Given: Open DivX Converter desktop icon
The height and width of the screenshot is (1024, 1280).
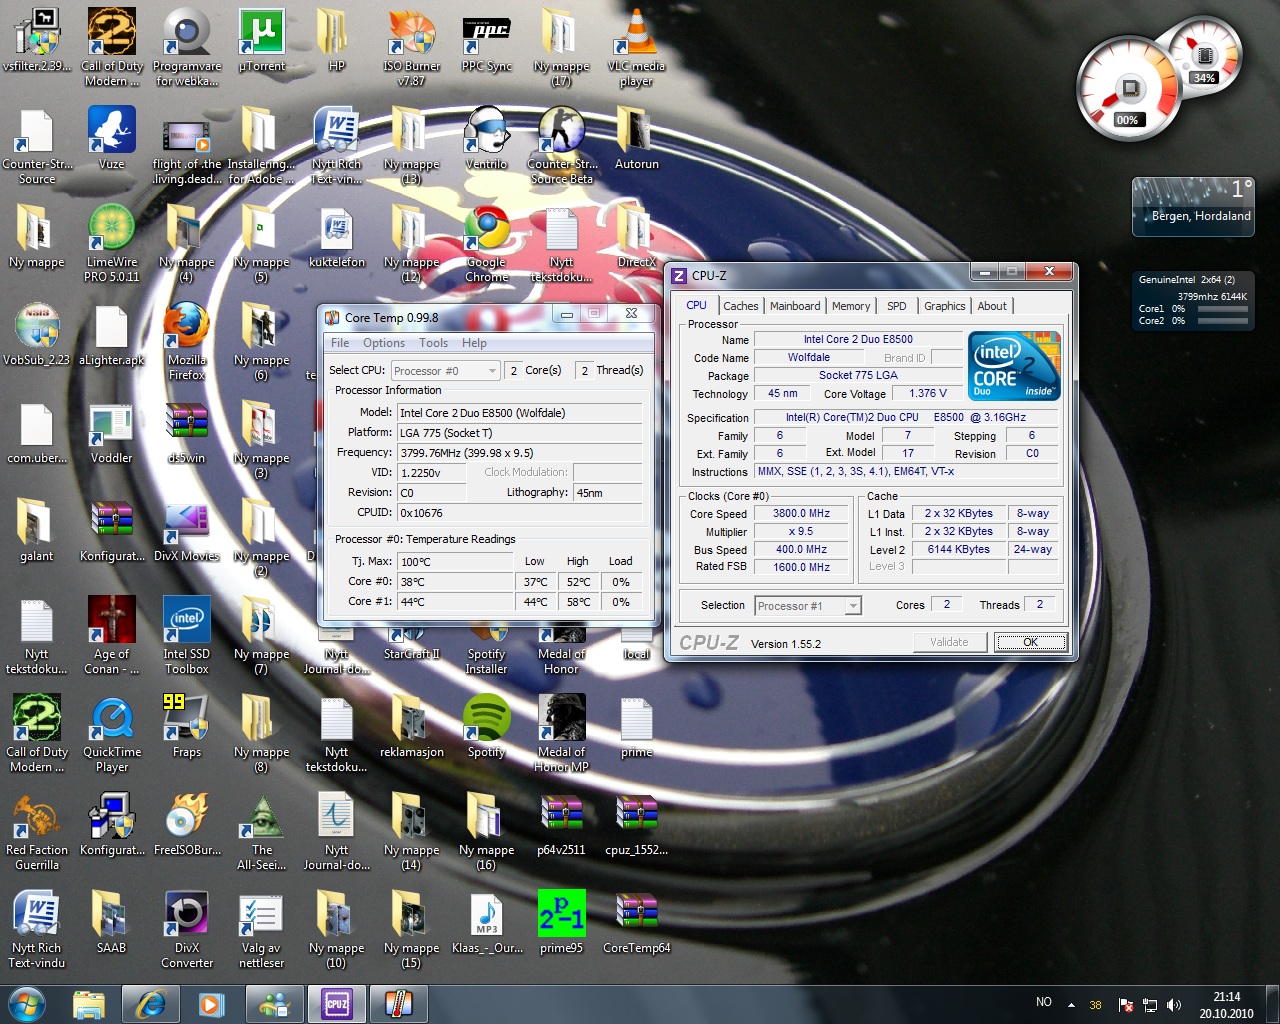Looking at the screenshot, I should tap(187, 929).
